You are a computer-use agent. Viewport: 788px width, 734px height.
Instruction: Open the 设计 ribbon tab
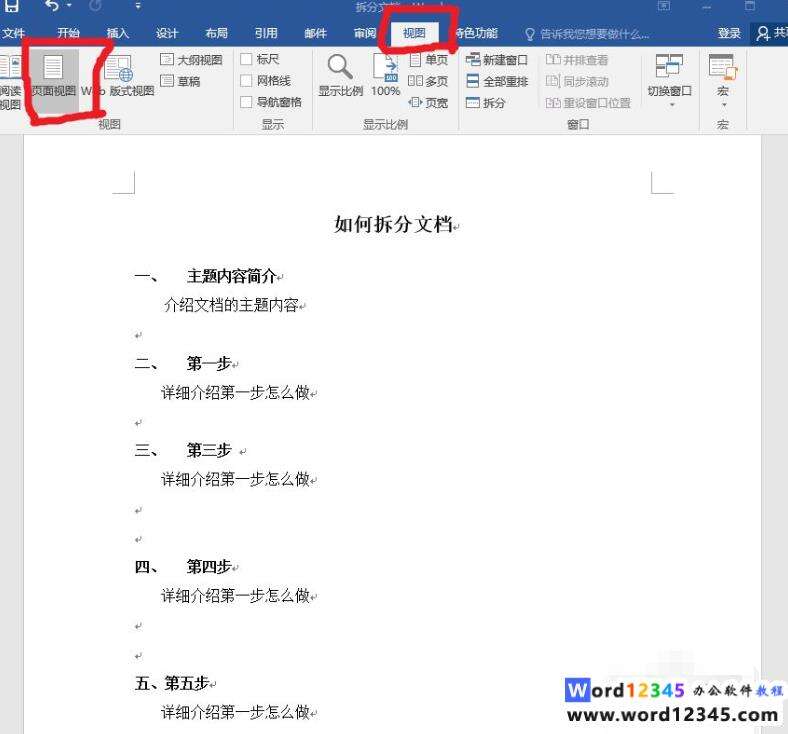point(167,33)
